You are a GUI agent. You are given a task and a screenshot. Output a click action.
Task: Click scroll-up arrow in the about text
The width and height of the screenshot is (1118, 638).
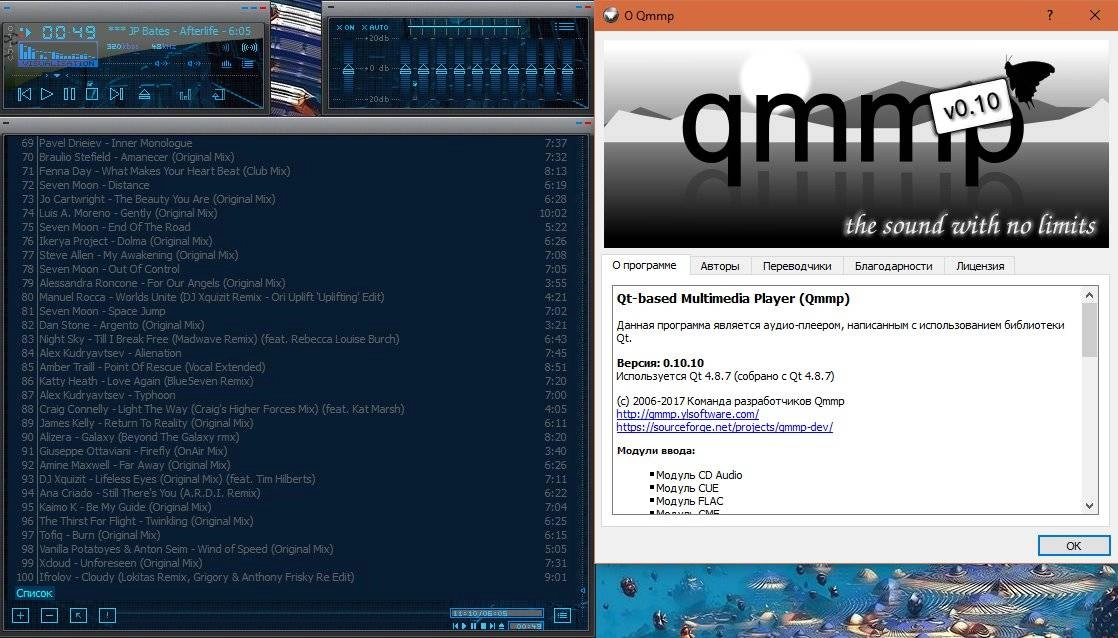tap(1089, 295)
